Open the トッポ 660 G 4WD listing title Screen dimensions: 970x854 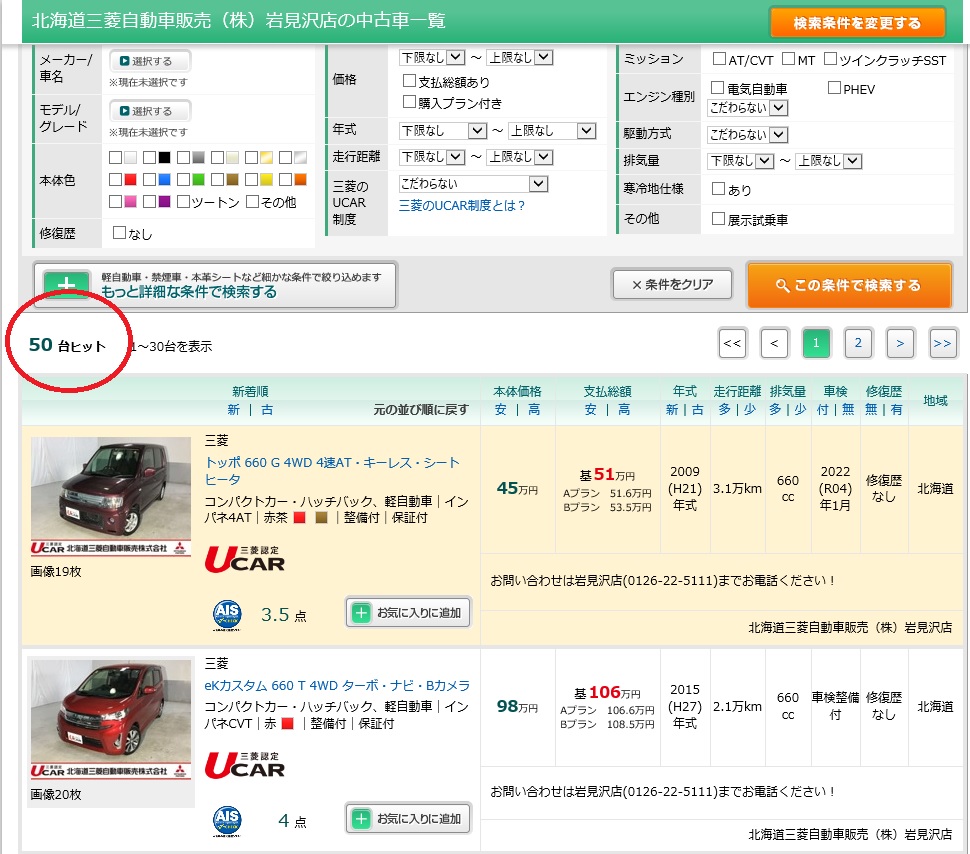tap(332, 470)
